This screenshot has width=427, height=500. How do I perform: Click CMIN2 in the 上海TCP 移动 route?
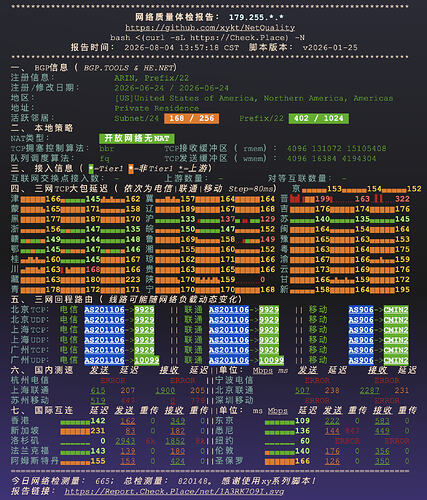coord(396,330)
